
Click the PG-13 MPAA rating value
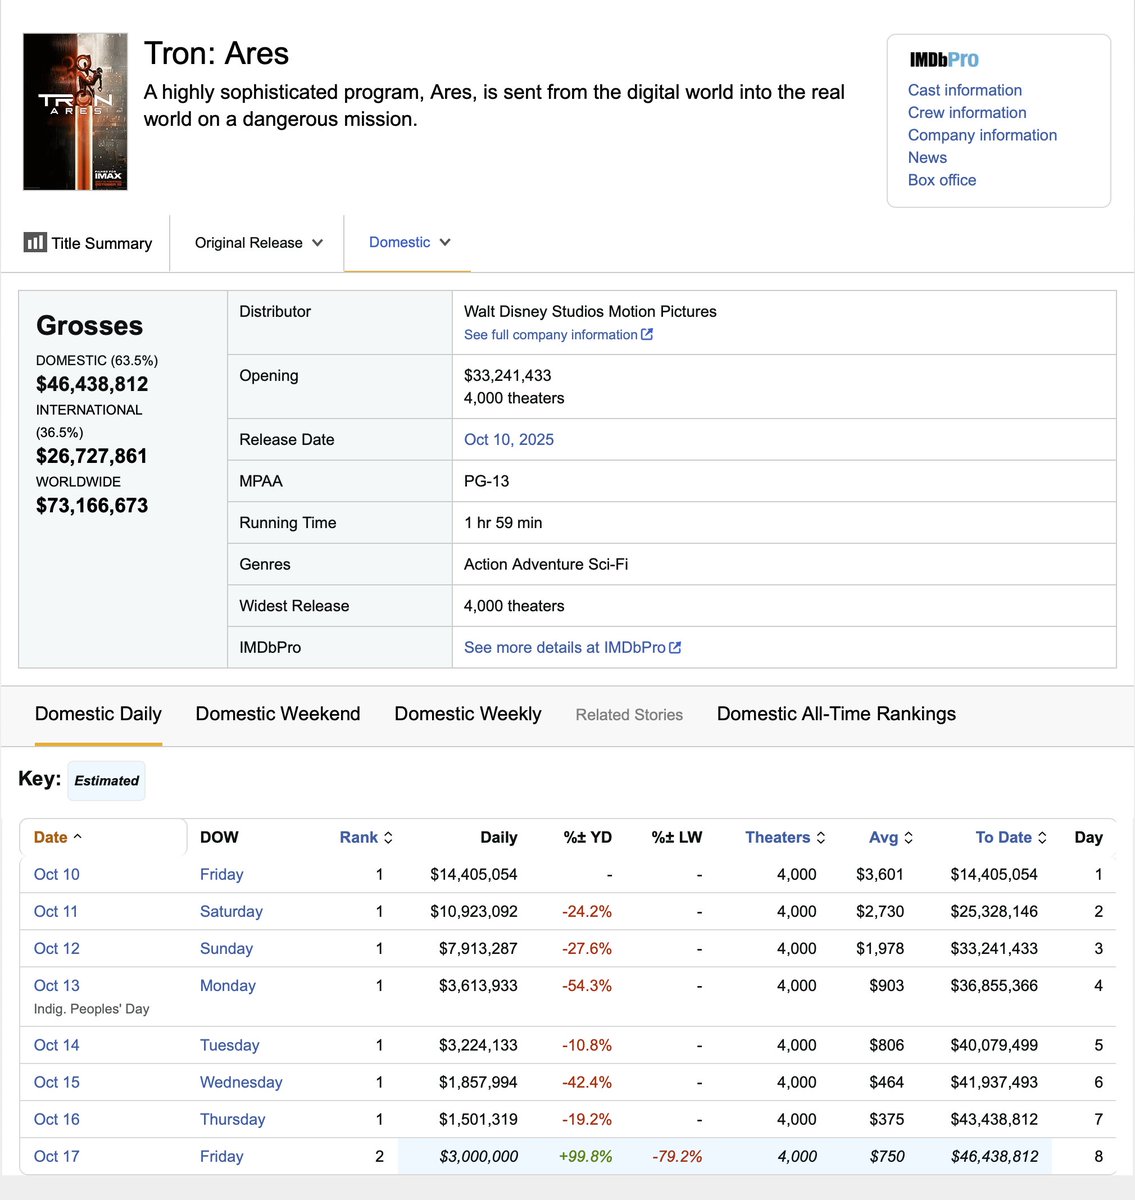click(486, 481)
